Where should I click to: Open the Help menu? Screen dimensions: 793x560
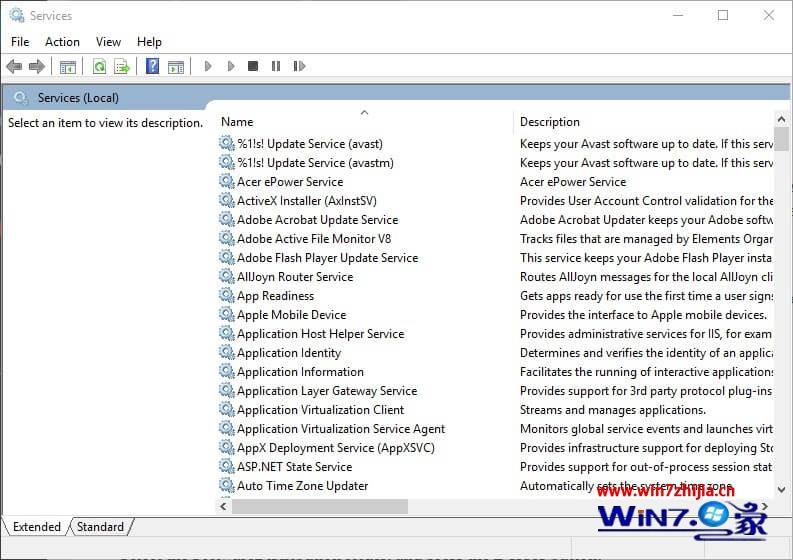pyautogui.click(x=149, y=42)
